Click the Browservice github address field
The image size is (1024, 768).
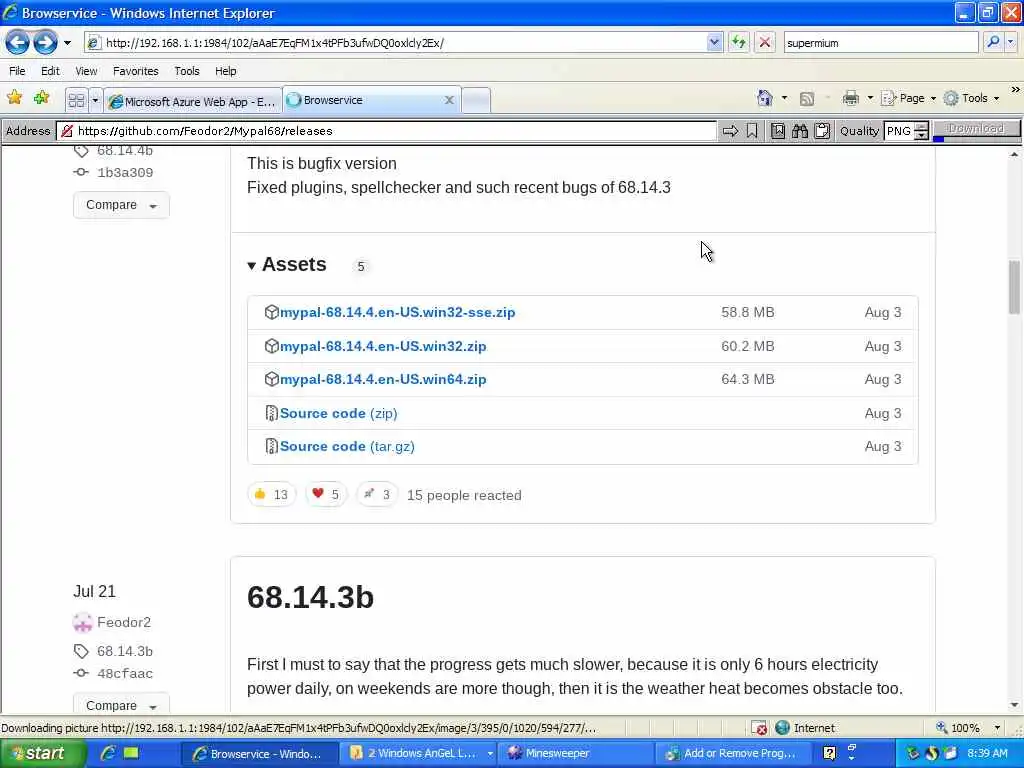[x=387, y=131]
